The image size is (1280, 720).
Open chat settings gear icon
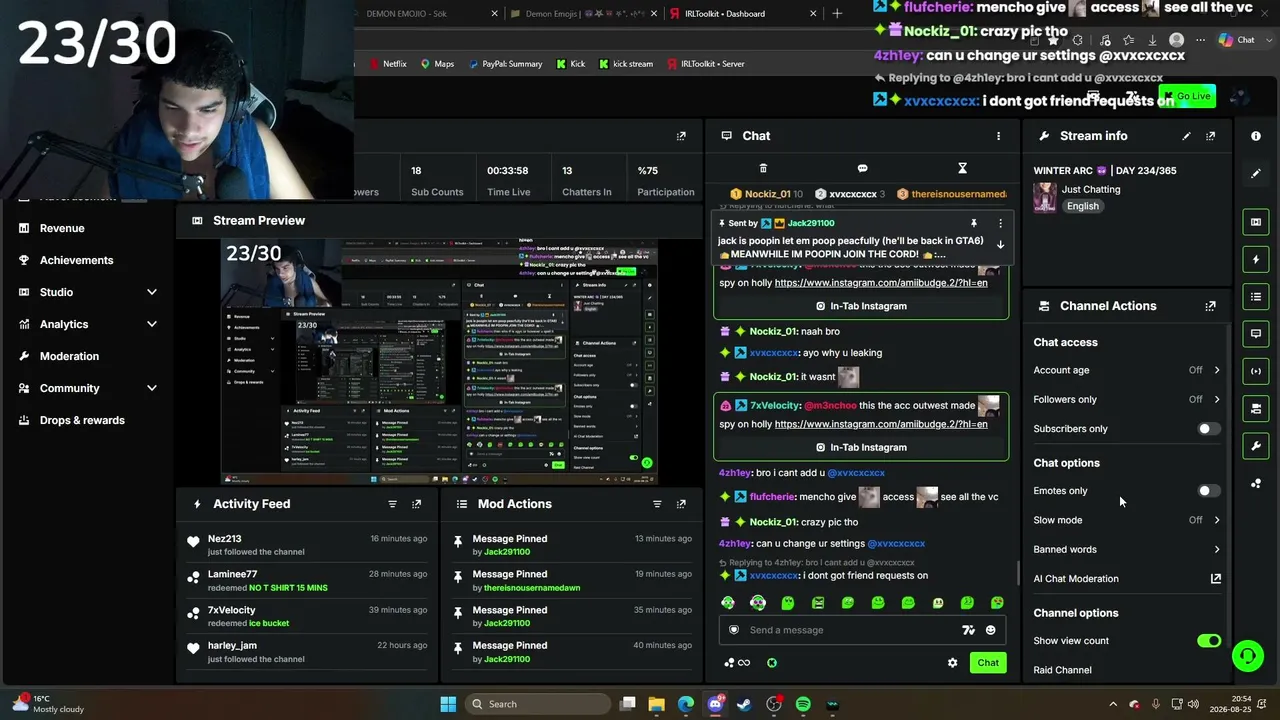pyautogui.click(x=952, y=663)
